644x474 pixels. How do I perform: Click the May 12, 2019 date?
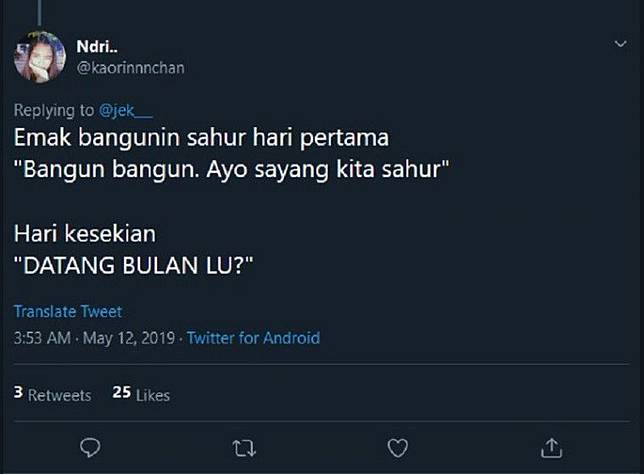129,338
